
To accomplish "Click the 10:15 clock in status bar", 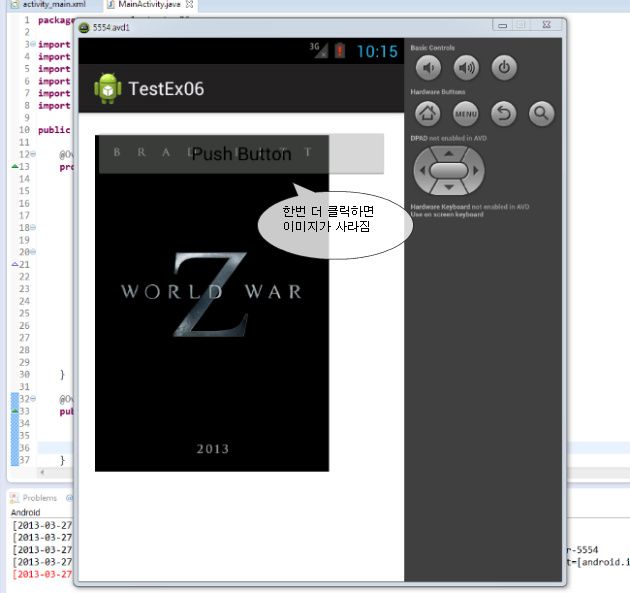I will (x=377, y=51).
